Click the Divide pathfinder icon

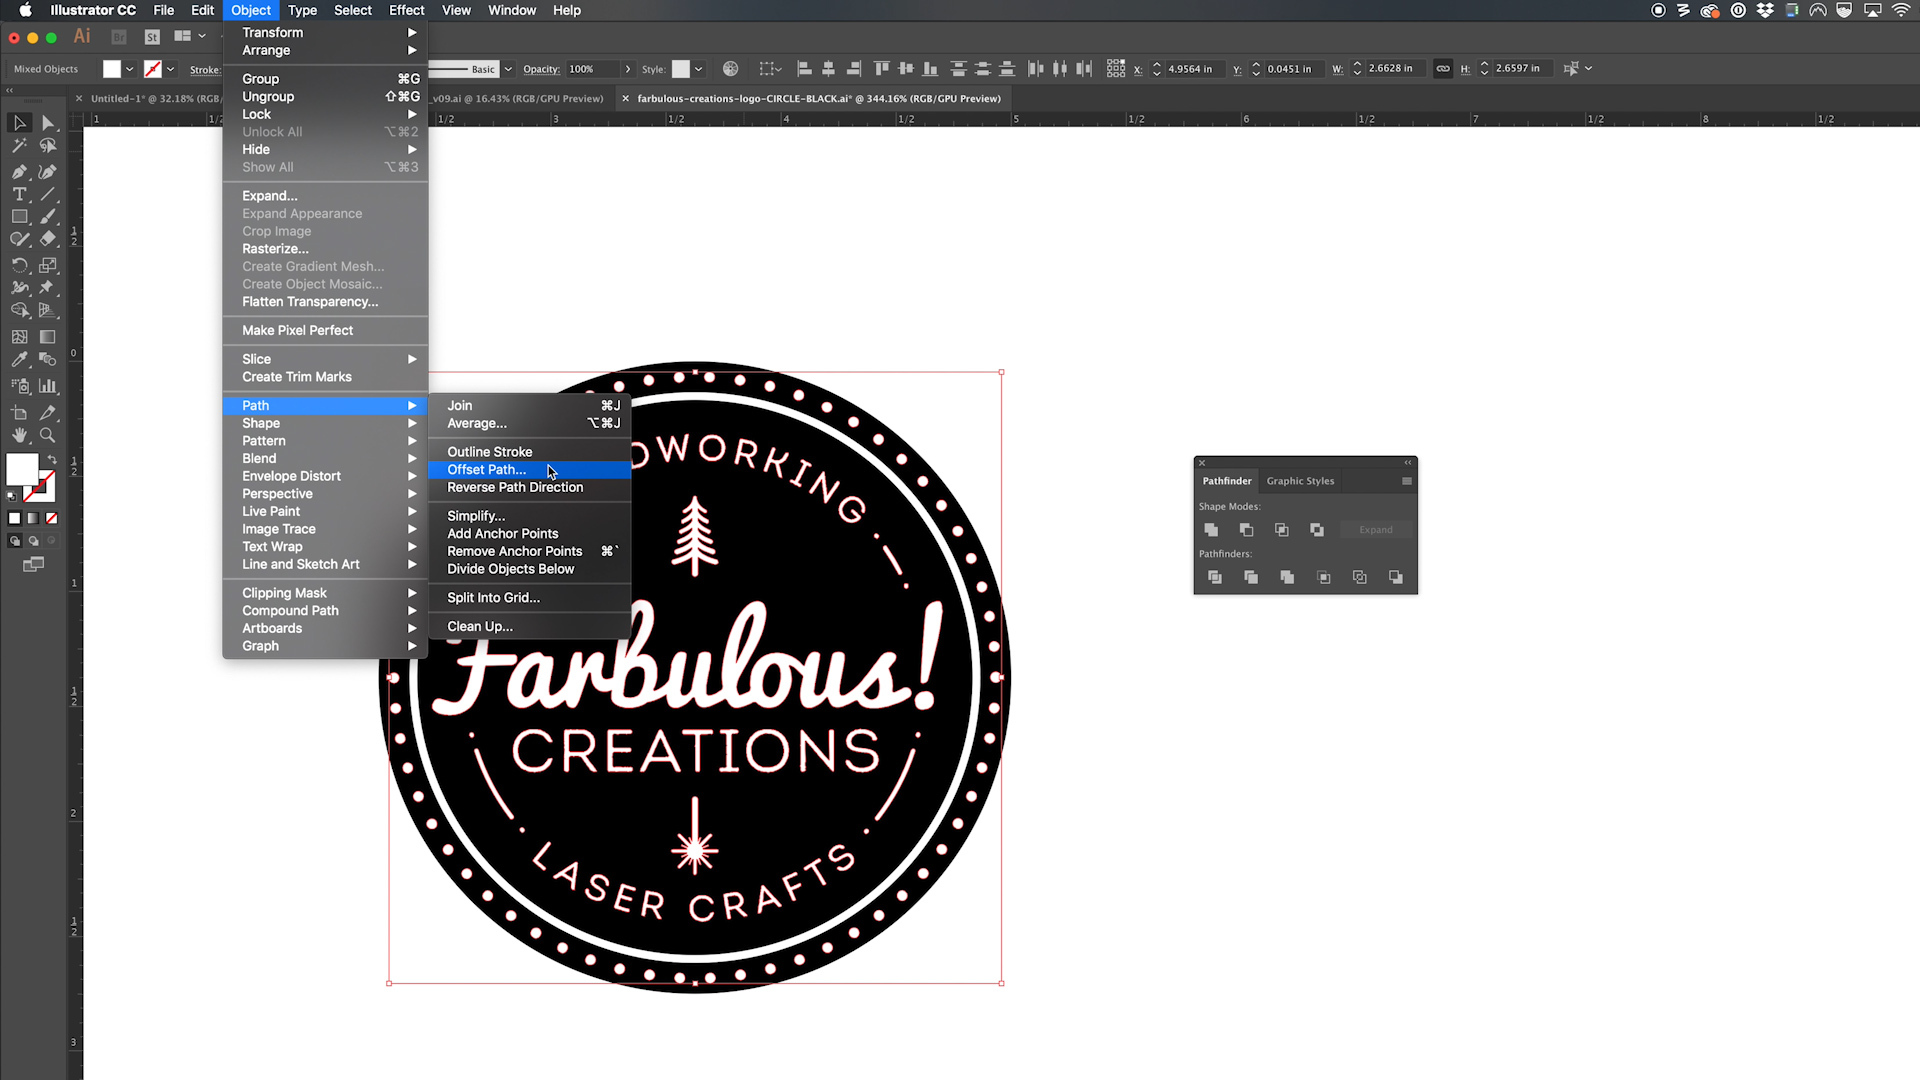tap(1214, 577)
